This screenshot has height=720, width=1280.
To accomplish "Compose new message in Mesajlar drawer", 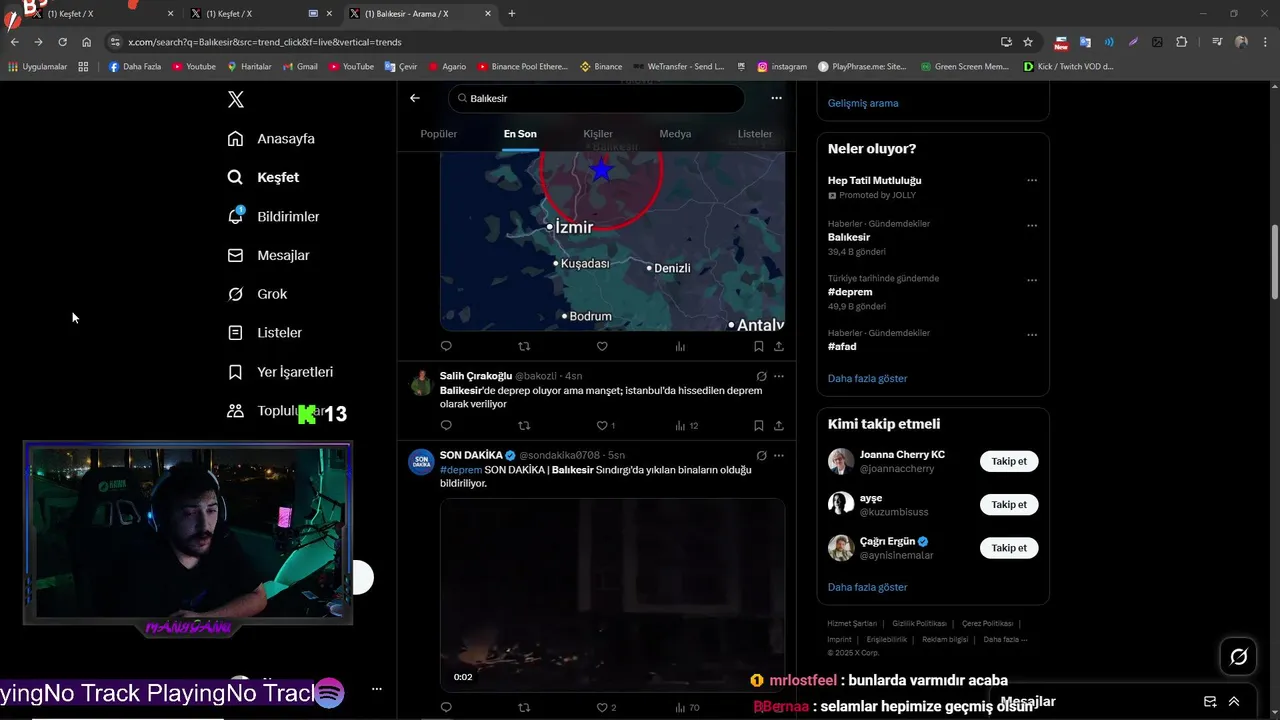I will 1210,702.
